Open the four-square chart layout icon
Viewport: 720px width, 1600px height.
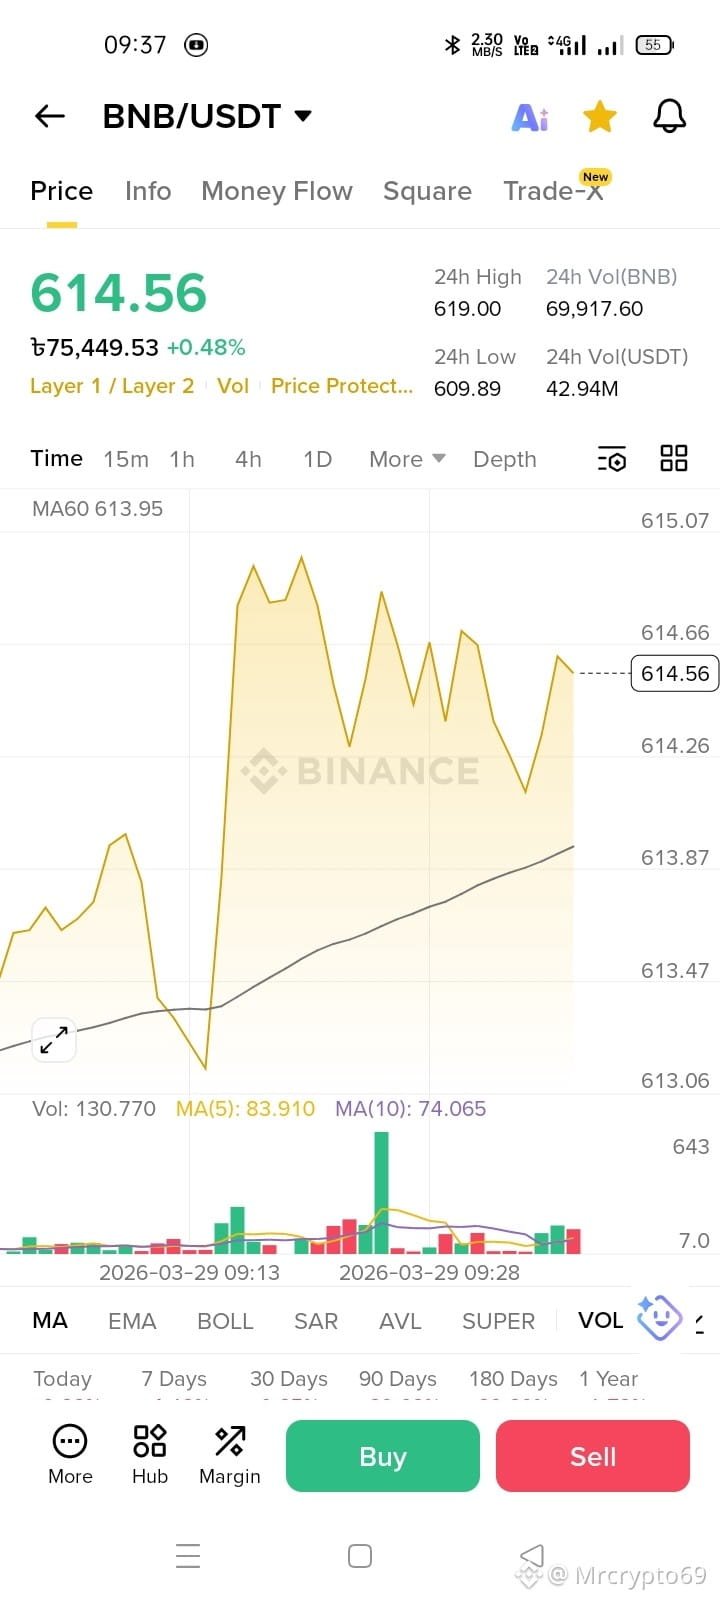(x=674, y=458)
